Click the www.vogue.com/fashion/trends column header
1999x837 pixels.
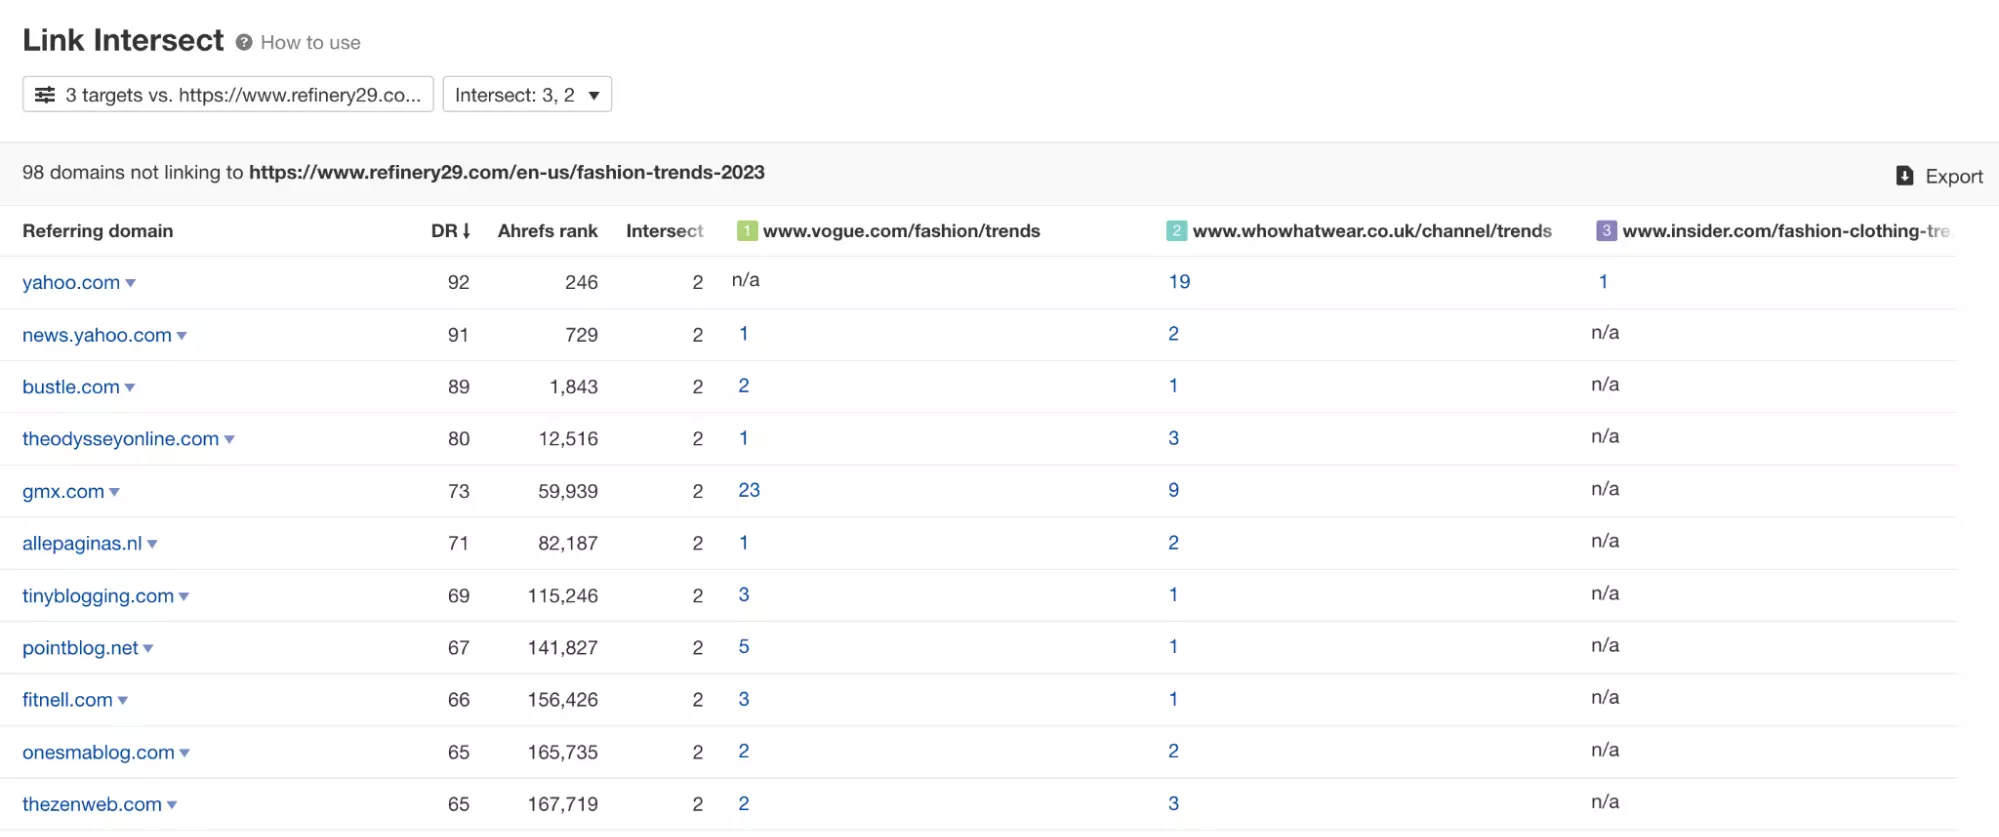point(901,231)
